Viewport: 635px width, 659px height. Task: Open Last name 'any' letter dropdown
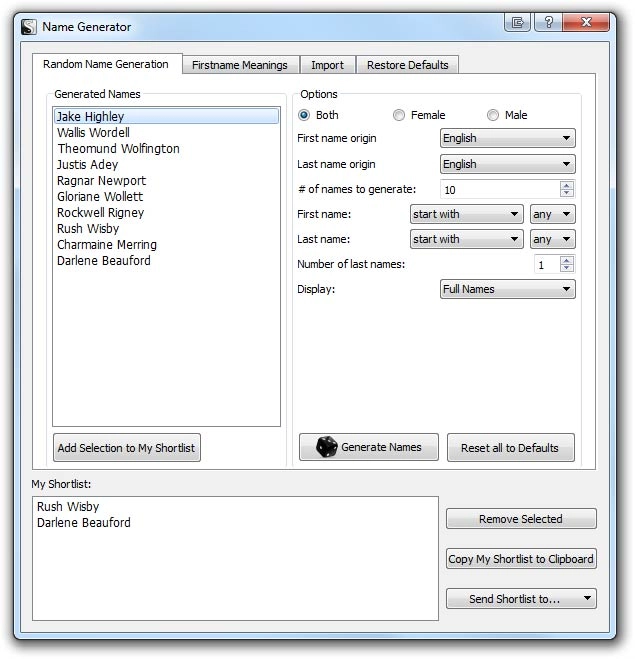553,239
